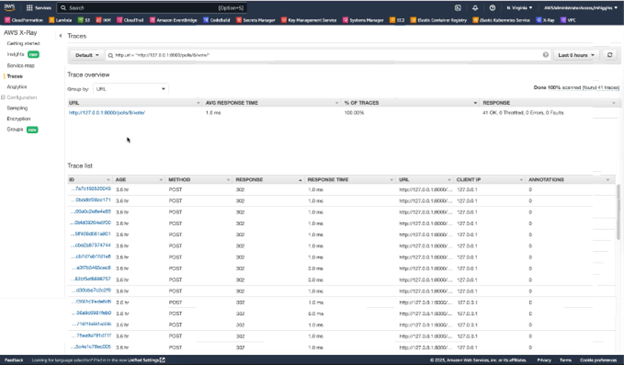
Task: Go to Service map in sidebar
Action: point(21,65)
